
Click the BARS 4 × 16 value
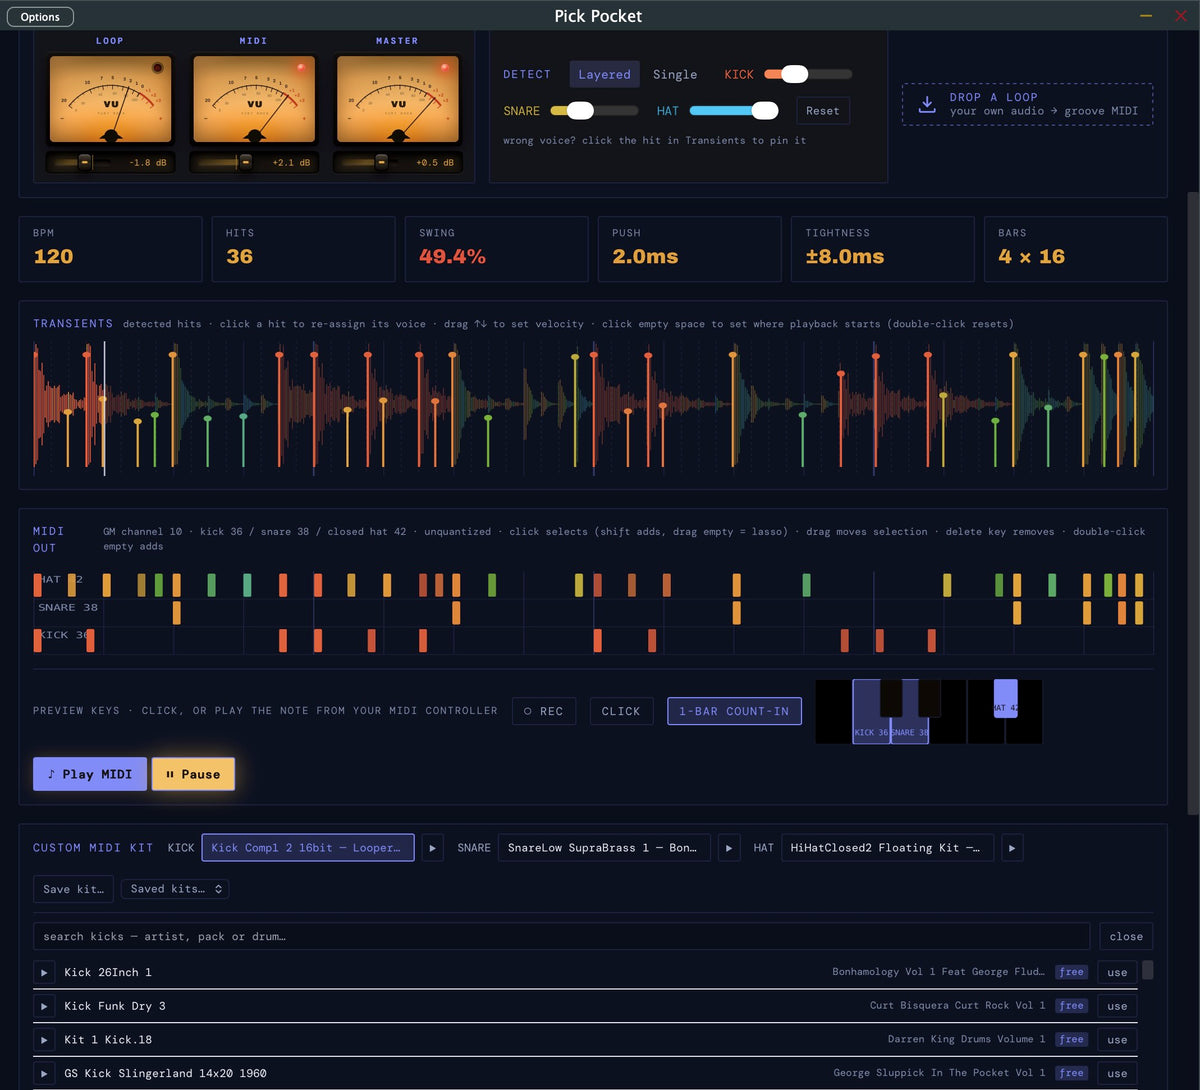click(1031, 257)
